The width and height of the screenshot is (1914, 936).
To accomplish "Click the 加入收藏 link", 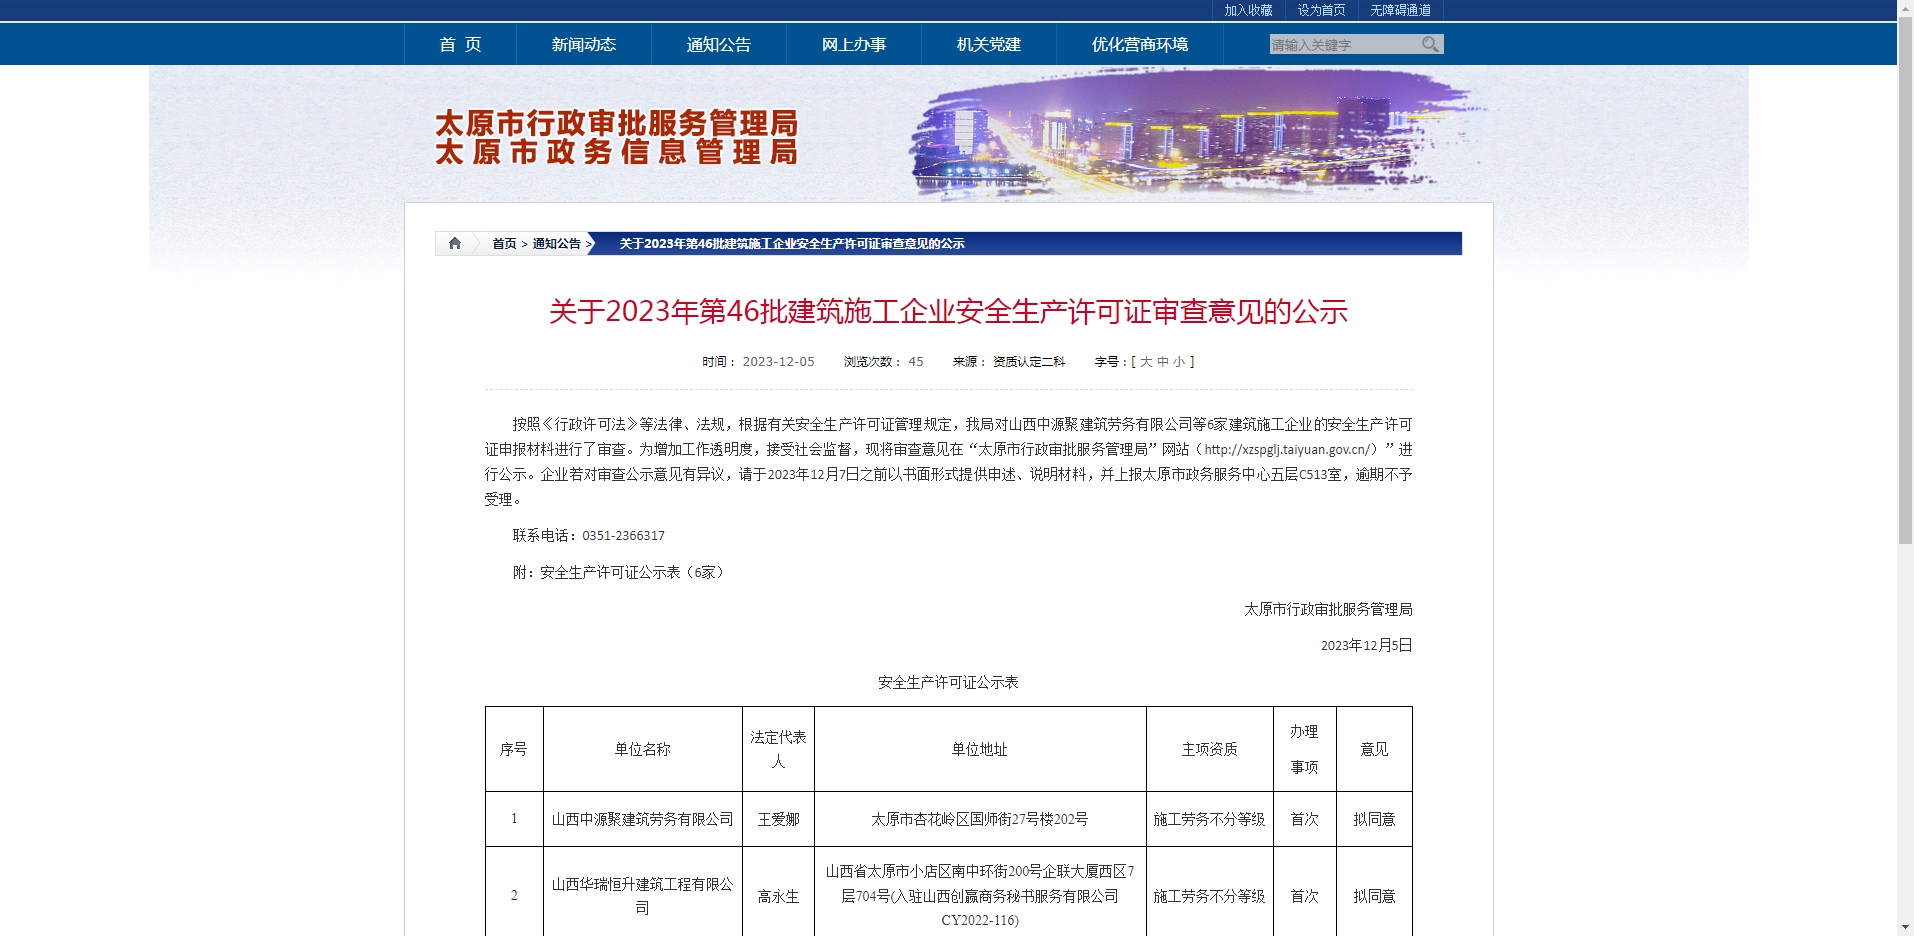I will click(1248, 10).
